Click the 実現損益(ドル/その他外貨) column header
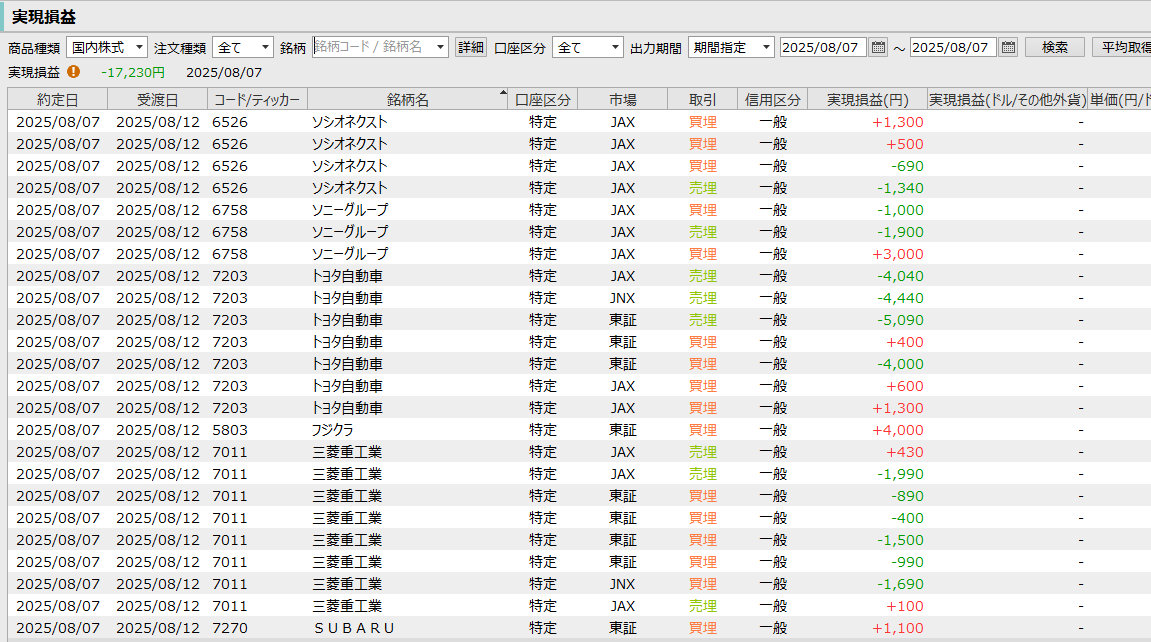The image size is (1151, 642). tap(1007, 100)
